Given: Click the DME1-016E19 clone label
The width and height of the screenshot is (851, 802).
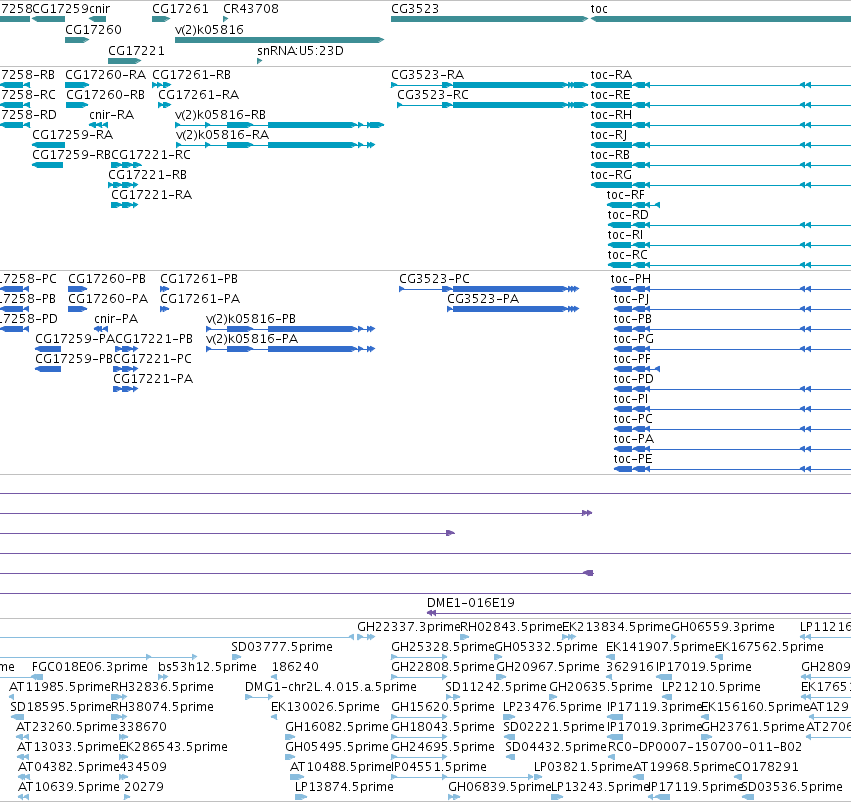Looking at the screenshot, I should pos(471,602).
